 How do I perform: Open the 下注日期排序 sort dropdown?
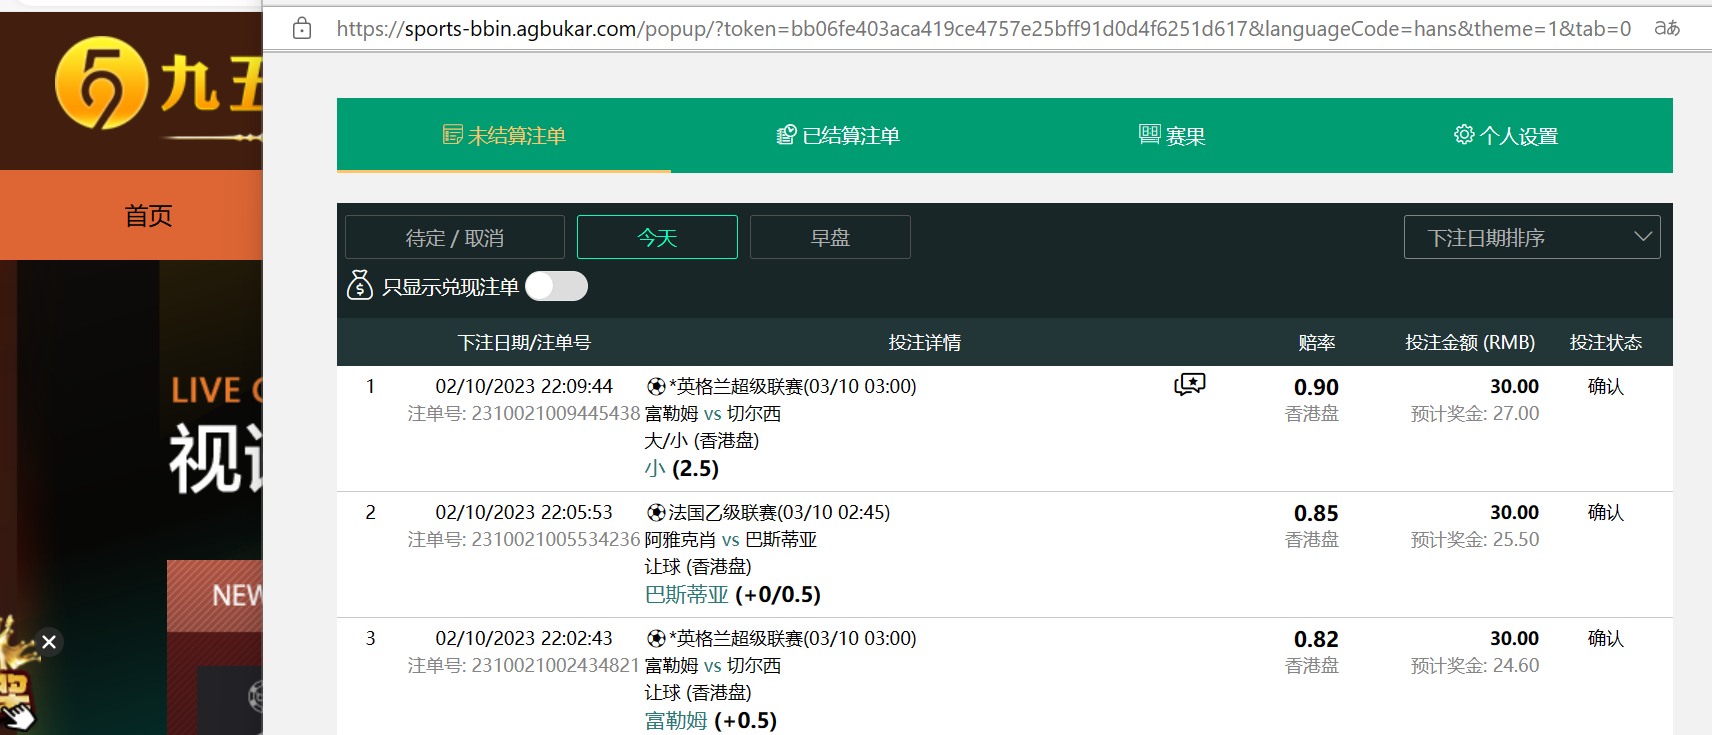1532,237
